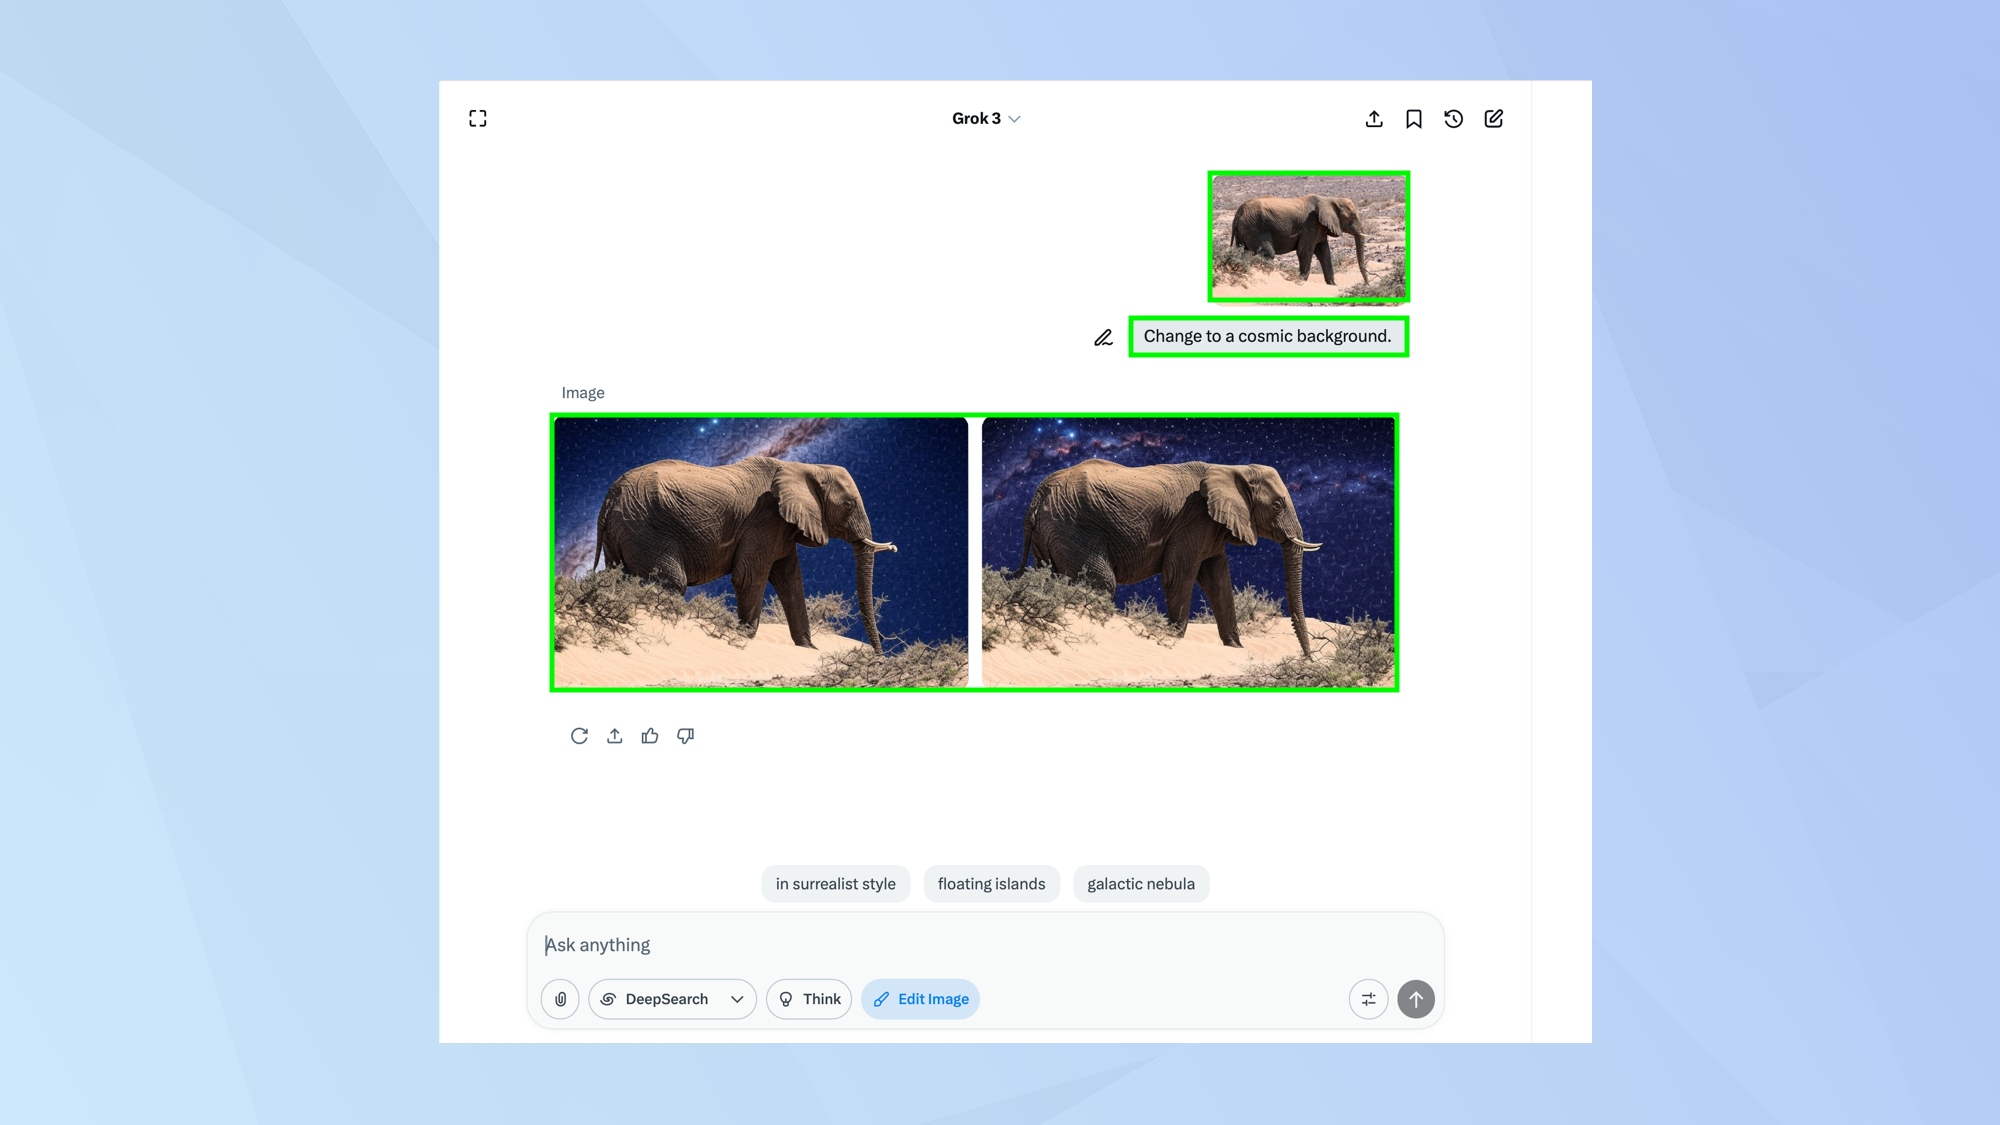Click the paperclip attach file button
Image resolution: width=2000 pixels, height=1125 pixels.
point(560,999)
